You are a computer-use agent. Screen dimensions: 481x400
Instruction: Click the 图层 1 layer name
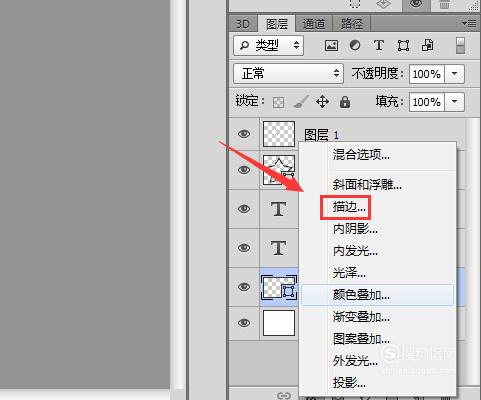click(x=321, y=135)
